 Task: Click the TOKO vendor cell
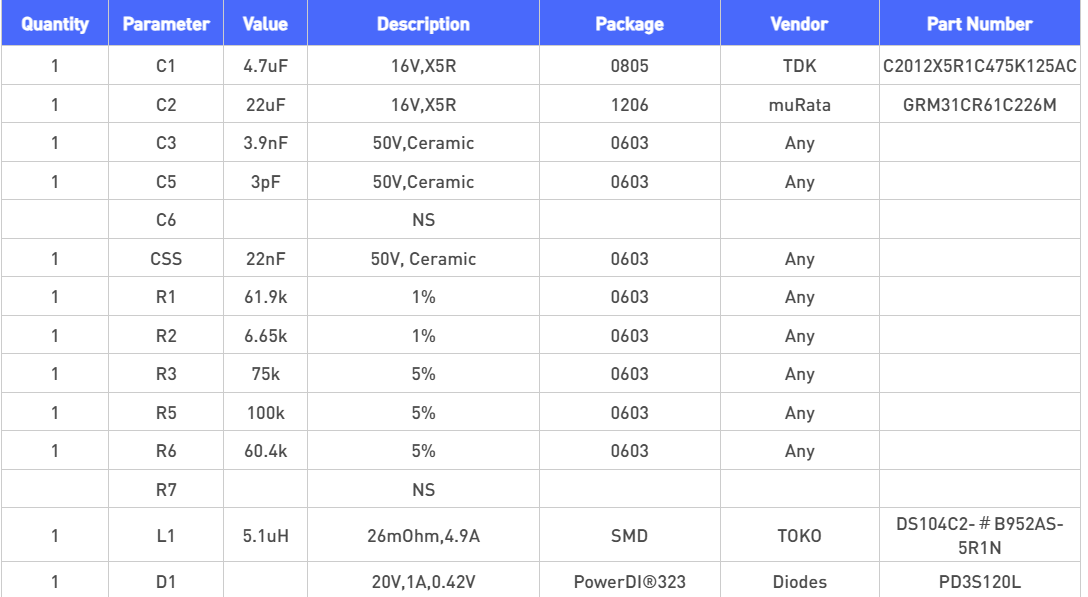(799, 536)
